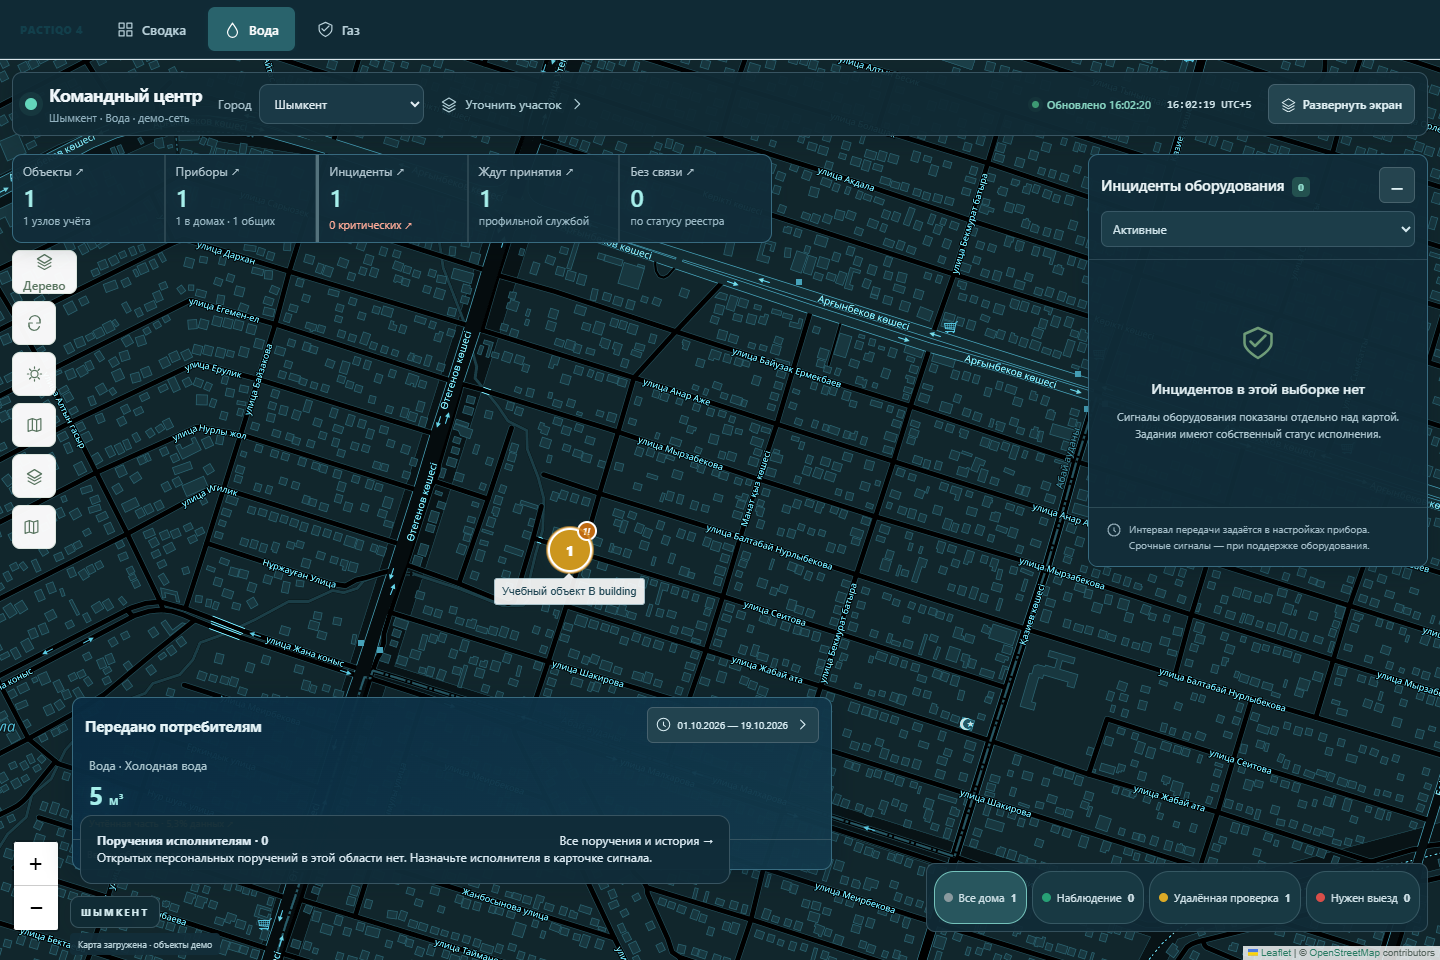1440x960 pixels.
Task: Open the Ждут принятия stat card
Action: (x=543, y=198)
